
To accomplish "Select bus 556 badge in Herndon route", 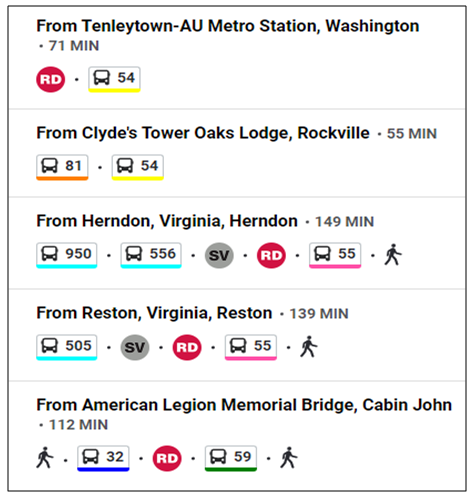I will (151, 255).
